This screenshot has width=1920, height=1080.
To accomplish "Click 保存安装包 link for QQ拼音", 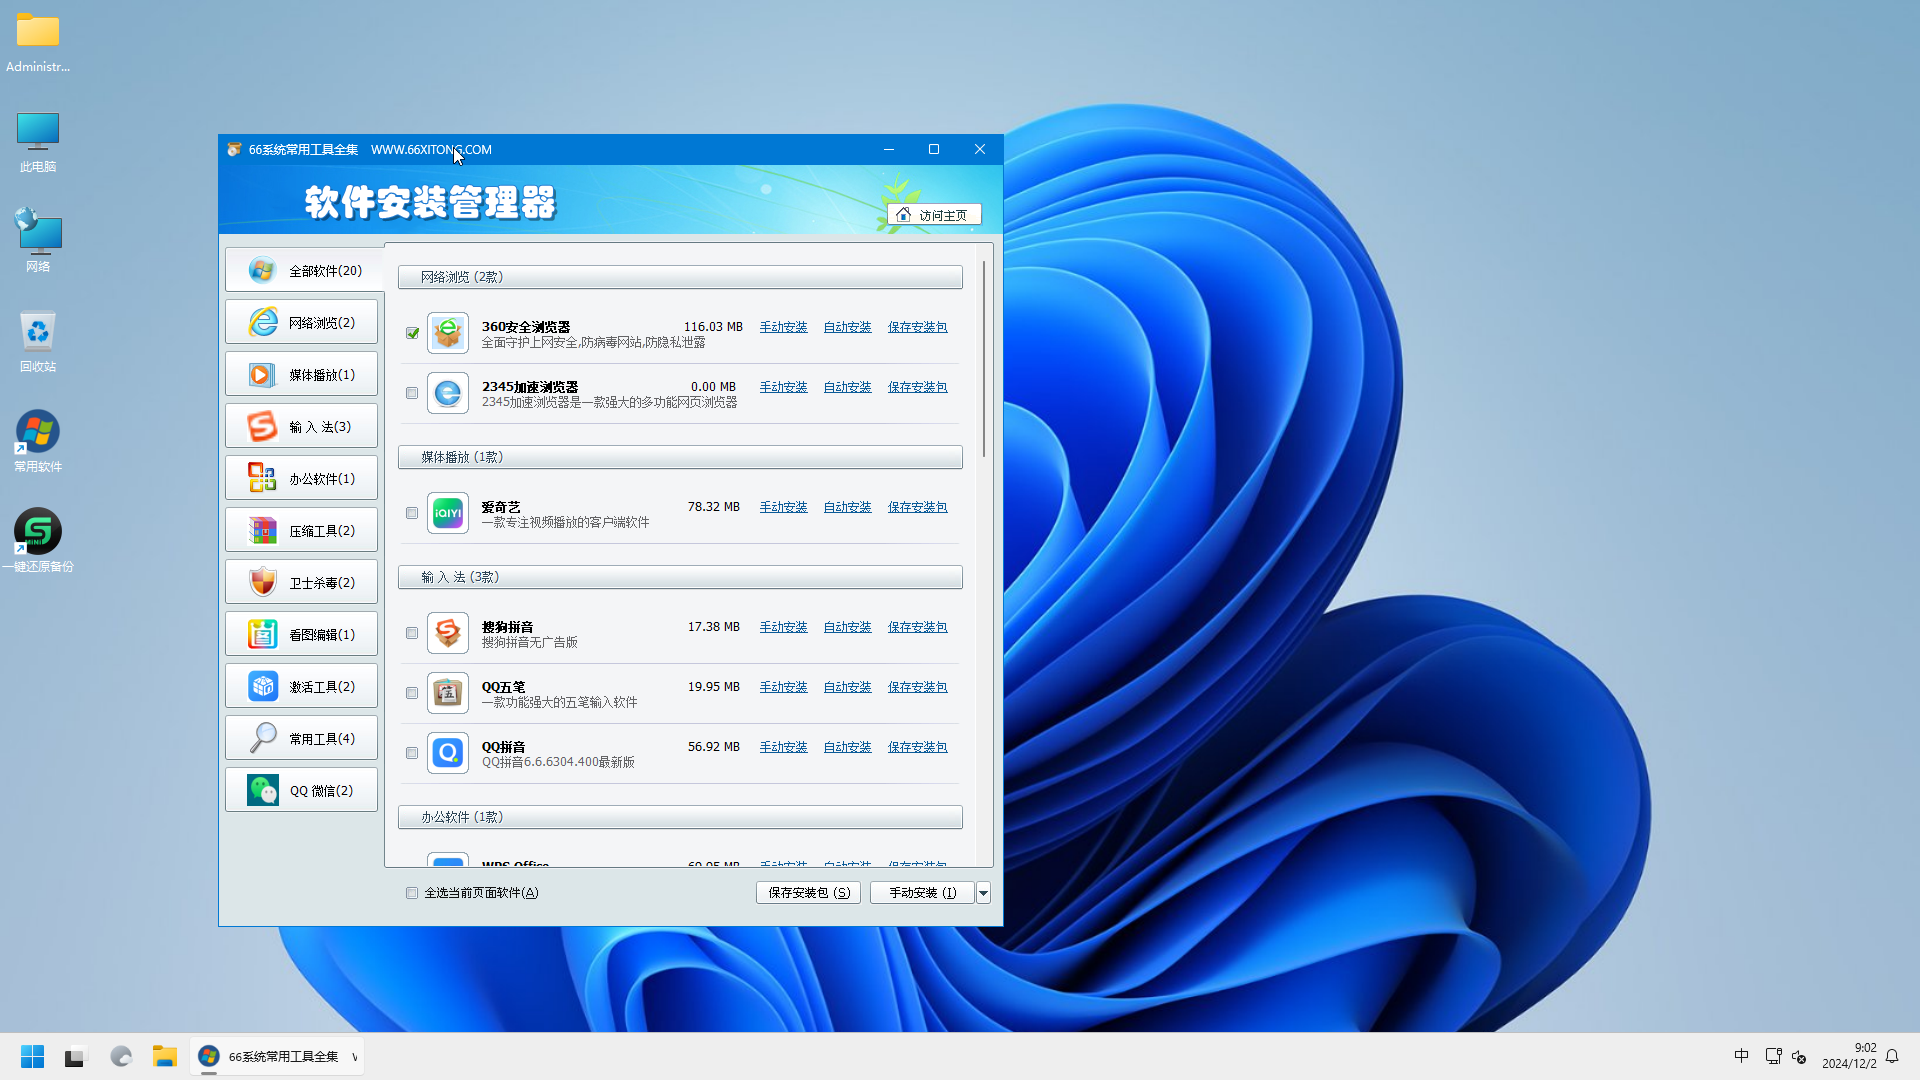I will pos(917,747).
